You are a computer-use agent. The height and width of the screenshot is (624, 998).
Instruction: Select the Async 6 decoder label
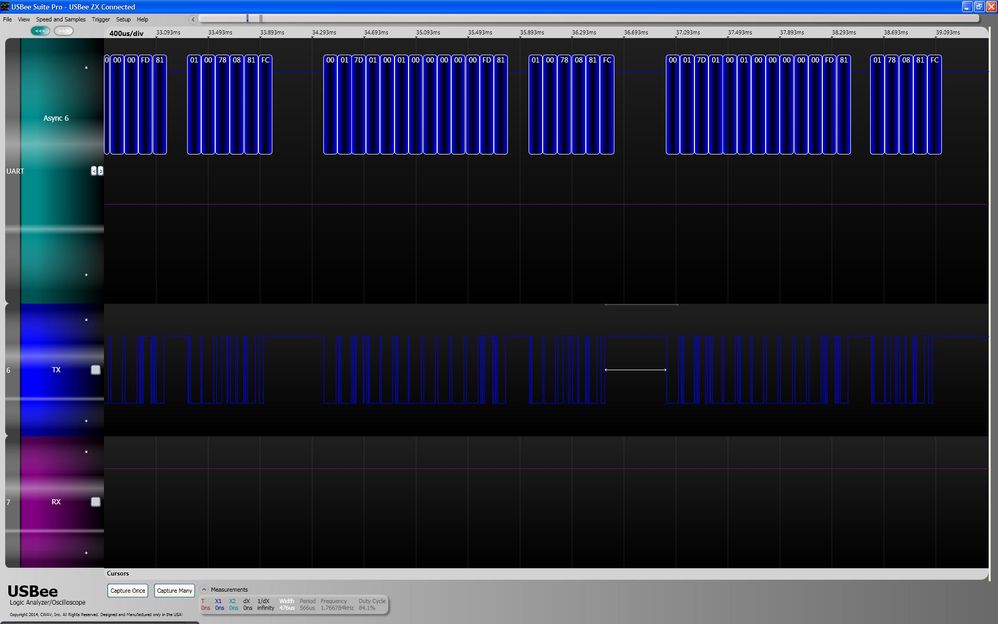(56, 118)
